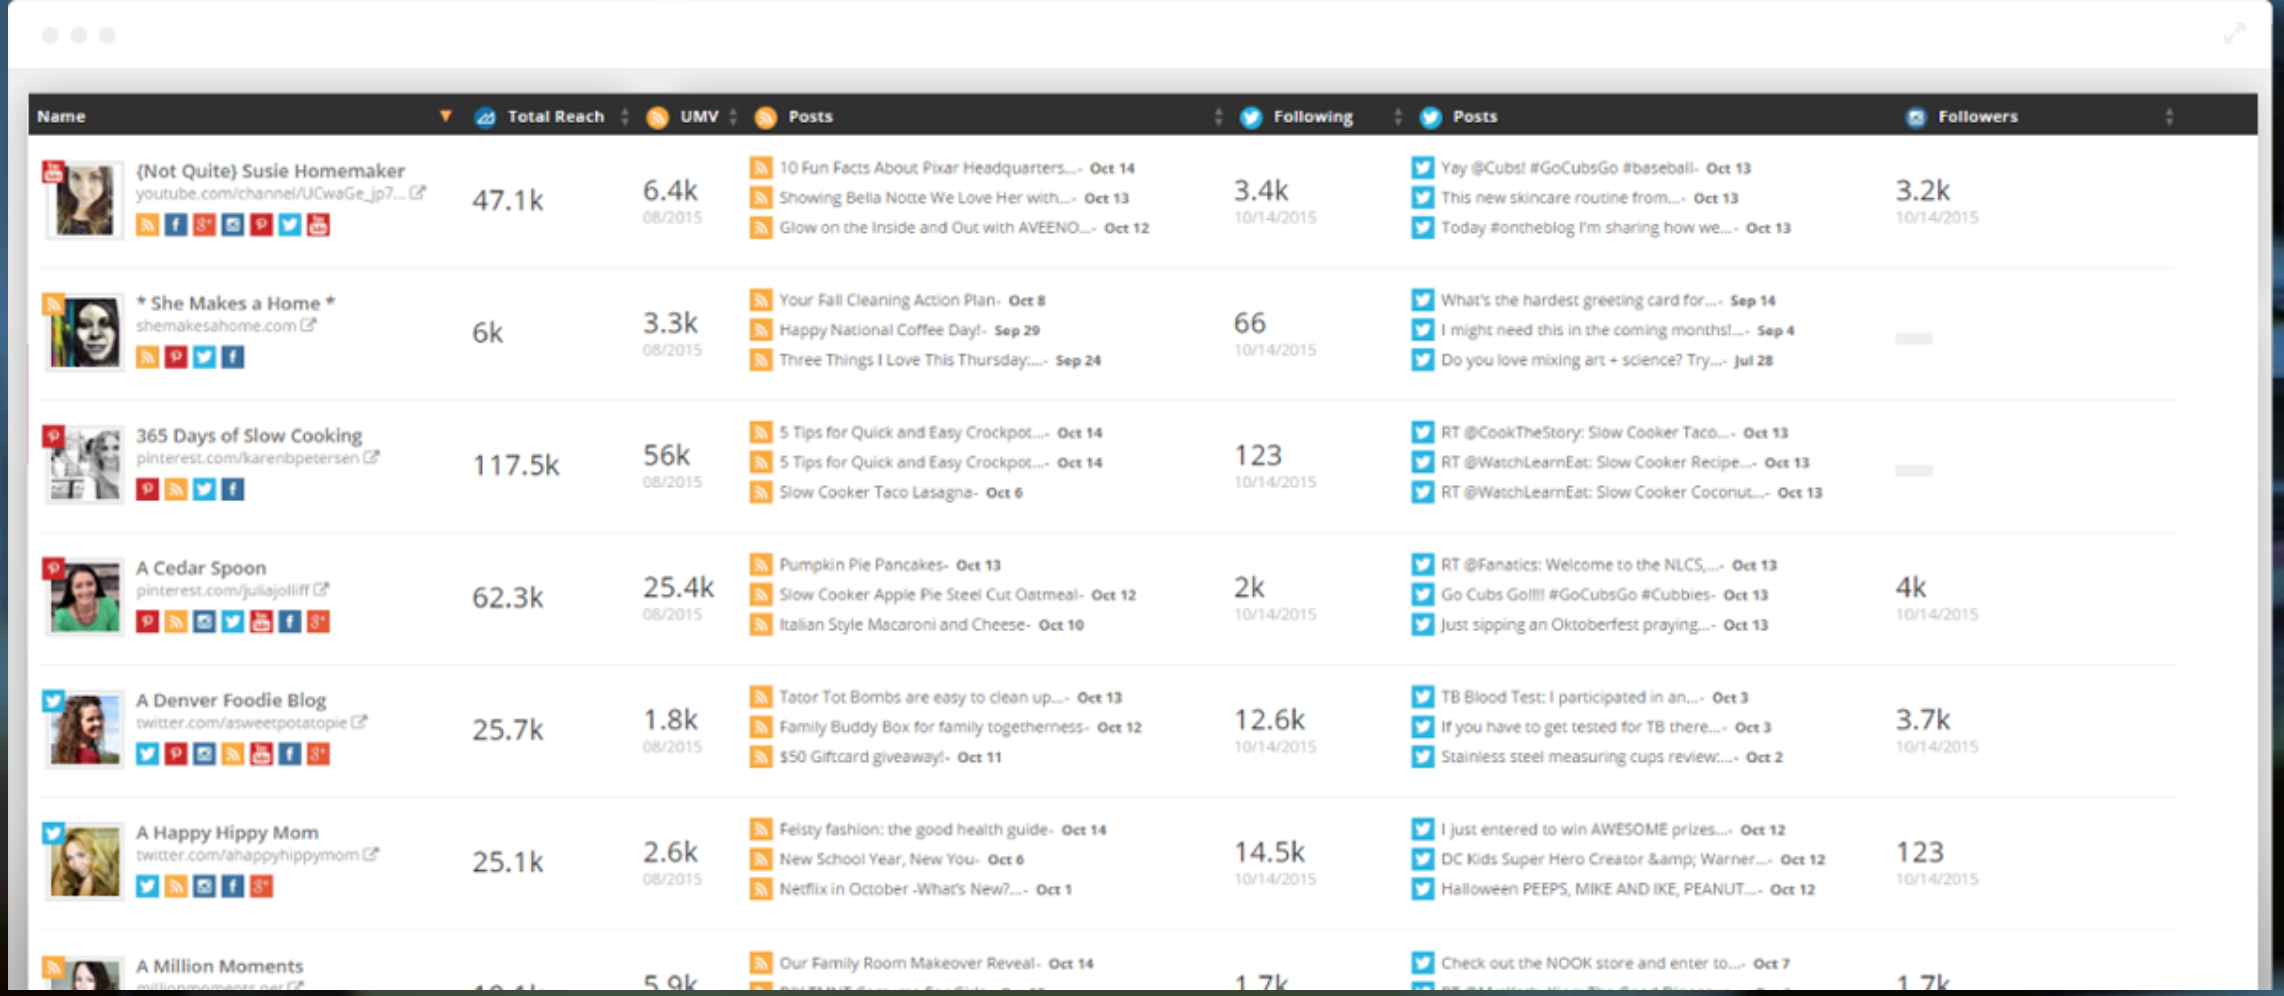Visit pinterest.com/karenbpetersen URL
Screen dimensions: 2284x996
pyautogui.click(x=247, y=458)
